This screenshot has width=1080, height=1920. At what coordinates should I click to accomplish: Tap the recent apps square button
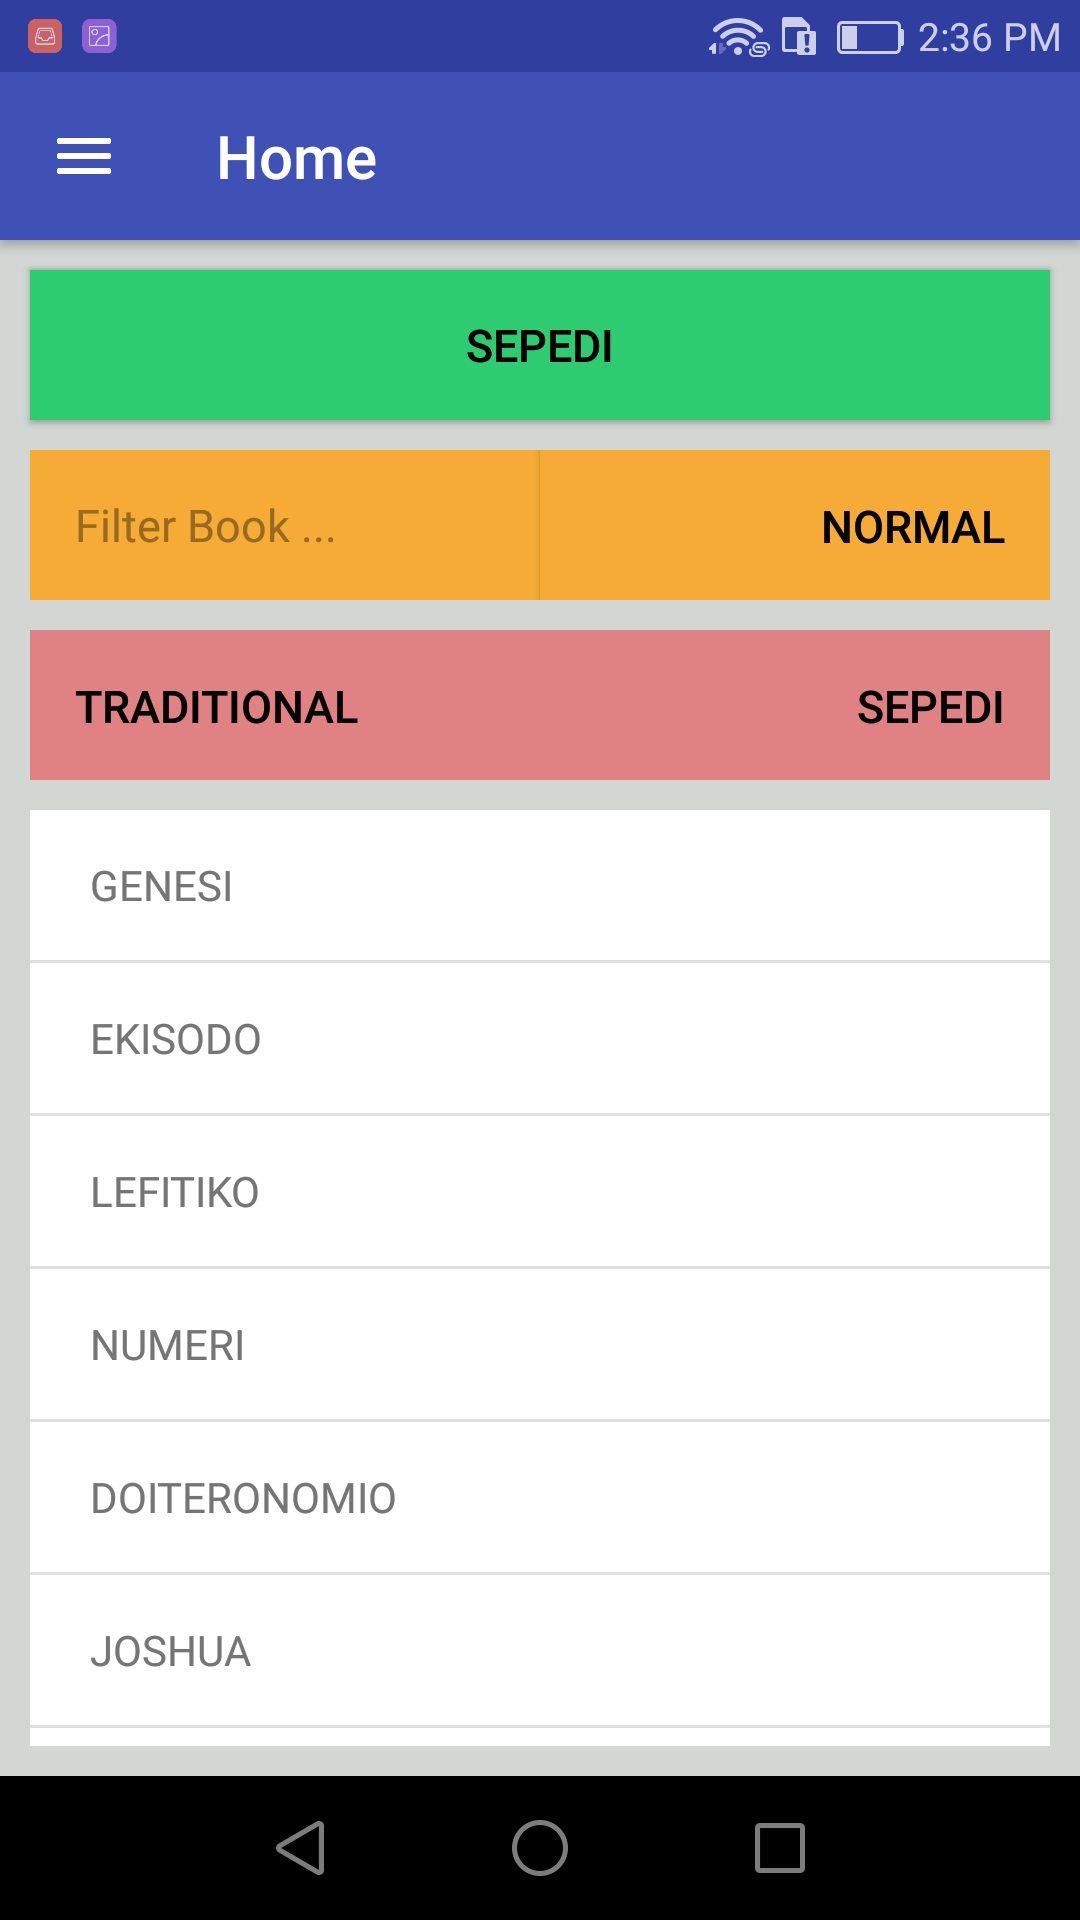780,1847
